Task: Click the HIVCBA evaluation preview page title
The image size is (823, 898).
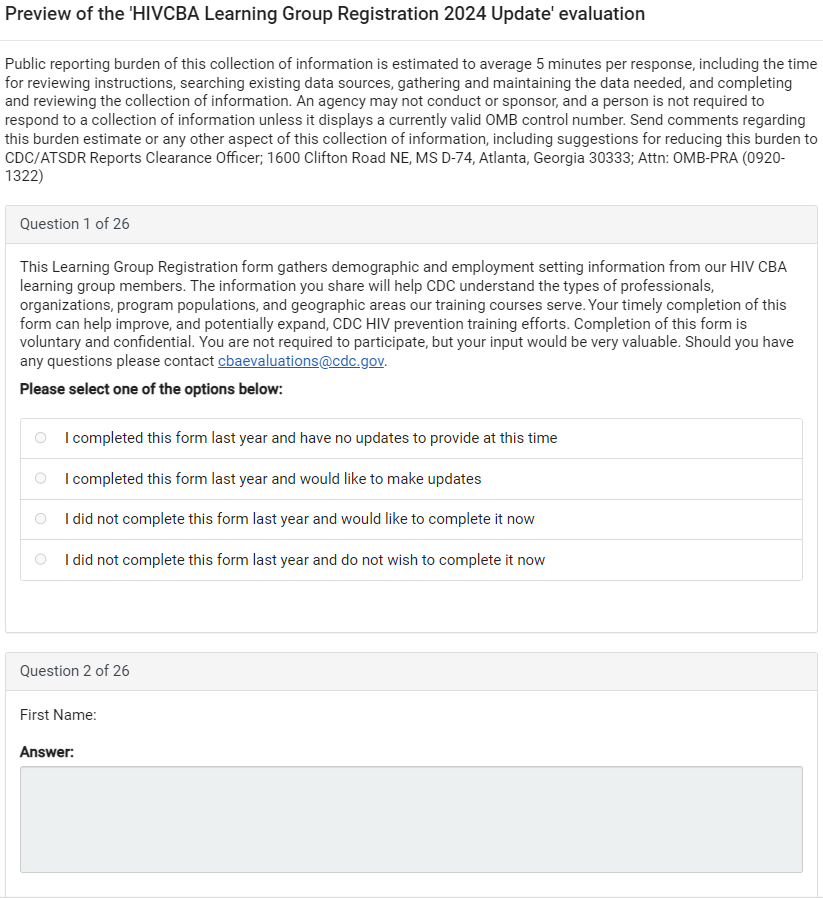Action: [x=325, y=14]
